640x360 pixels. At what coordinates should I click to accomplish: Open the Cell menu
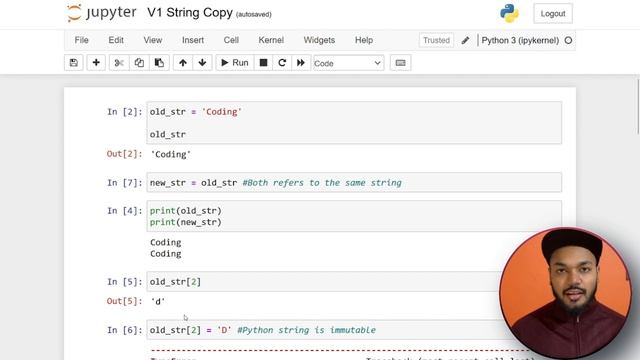[231, 40]
